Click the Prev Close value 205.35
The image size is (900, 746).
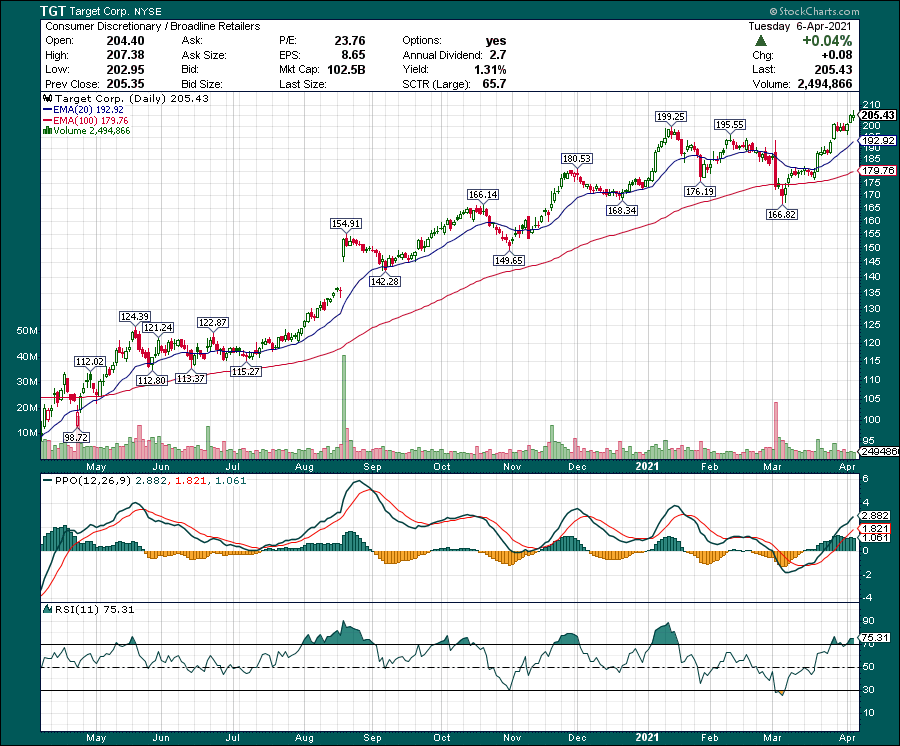point(126,84)
